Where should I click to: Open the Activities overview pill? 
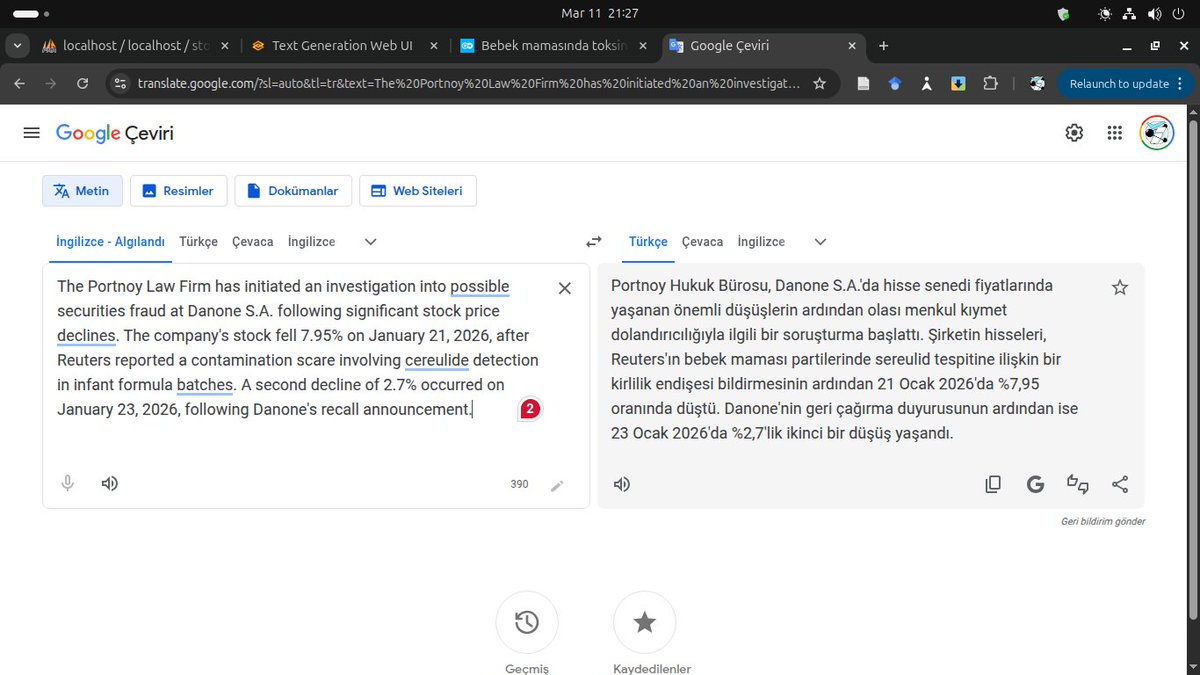pos(31,14)
